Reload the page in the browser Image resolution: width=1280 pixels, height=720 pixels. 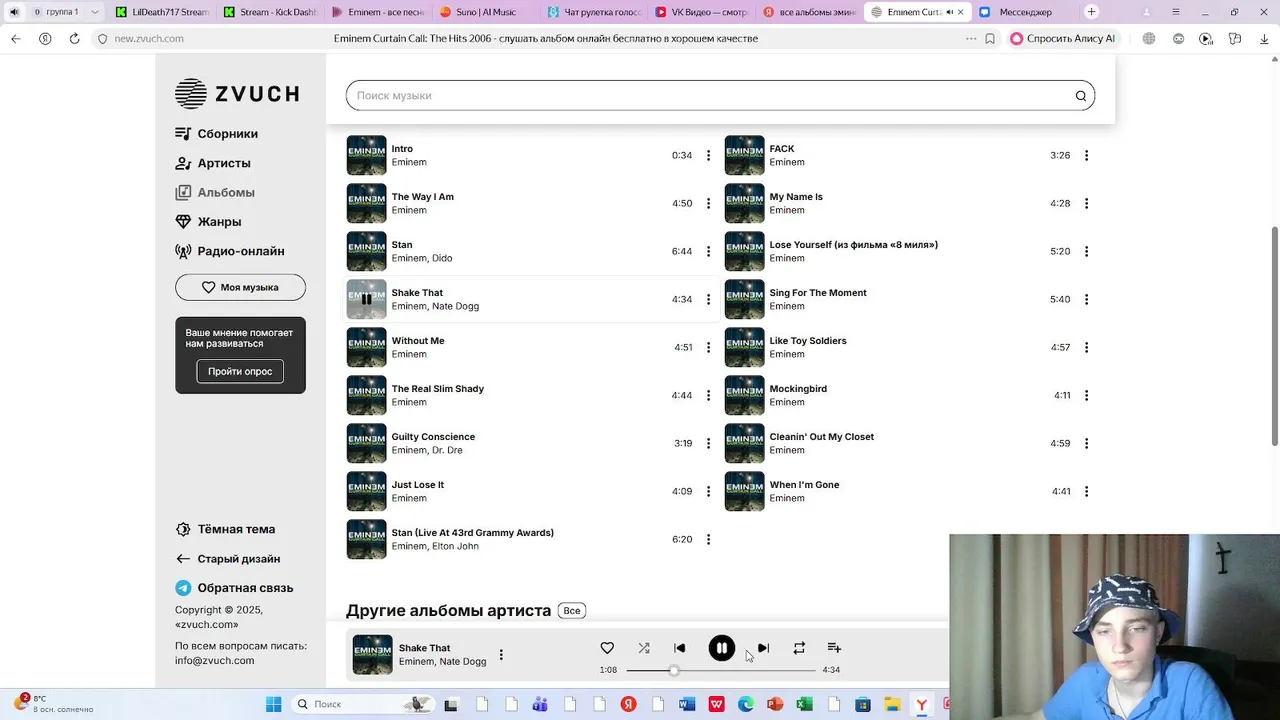(x=74, y=38)
